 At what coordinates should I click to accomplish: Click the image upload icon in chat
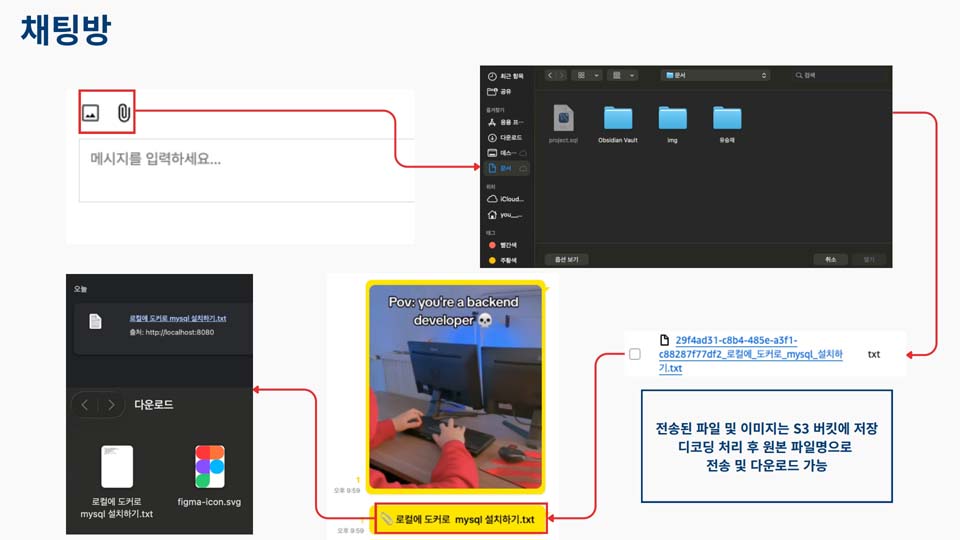coord(91,114)
